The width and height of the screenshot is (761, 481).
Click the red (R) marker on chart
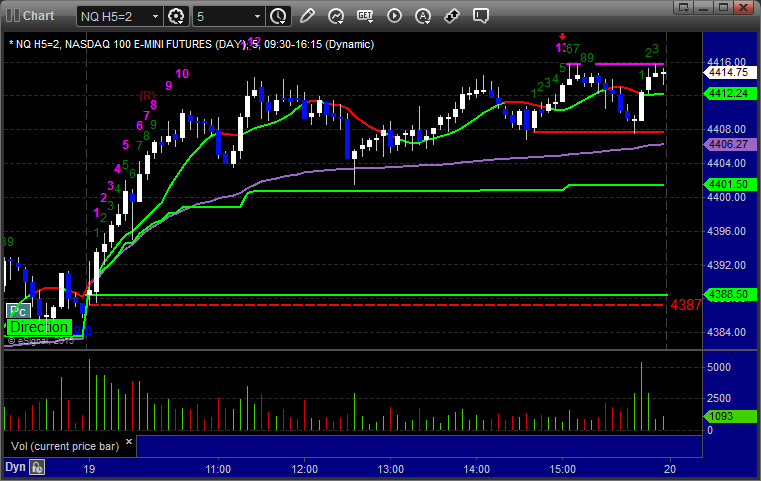147,95
